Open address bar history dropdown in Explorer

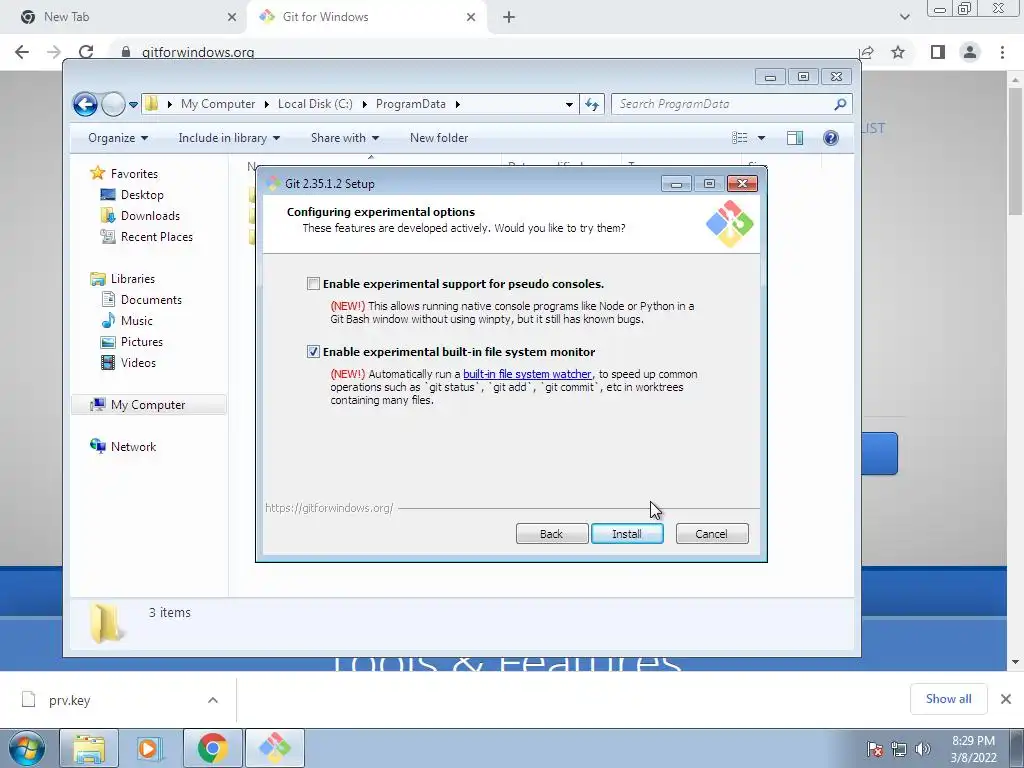tap(569, 104)
